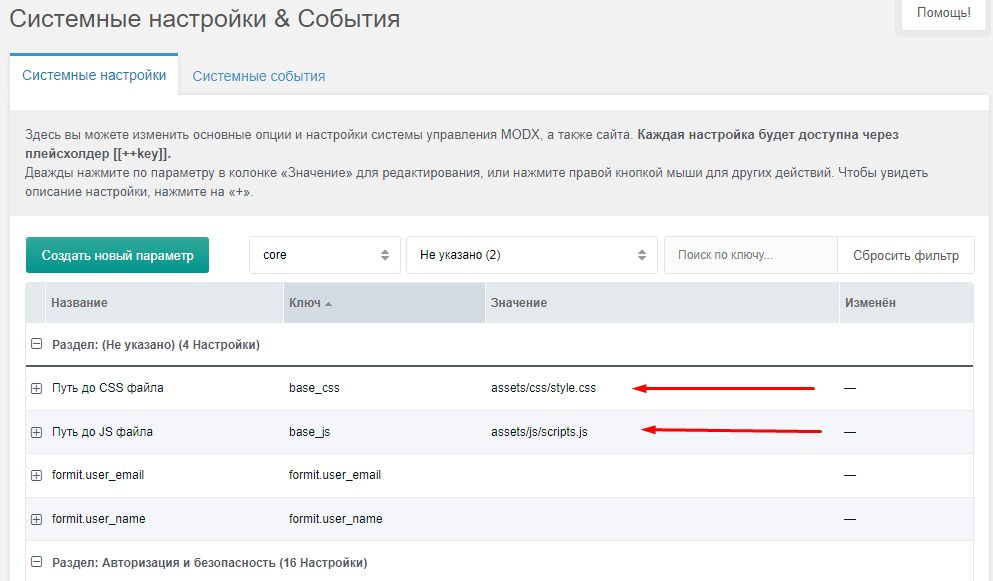Viewport: 993px width, 581px height.
Task: Click modified dash in base_css row
Action: point(850,388)
